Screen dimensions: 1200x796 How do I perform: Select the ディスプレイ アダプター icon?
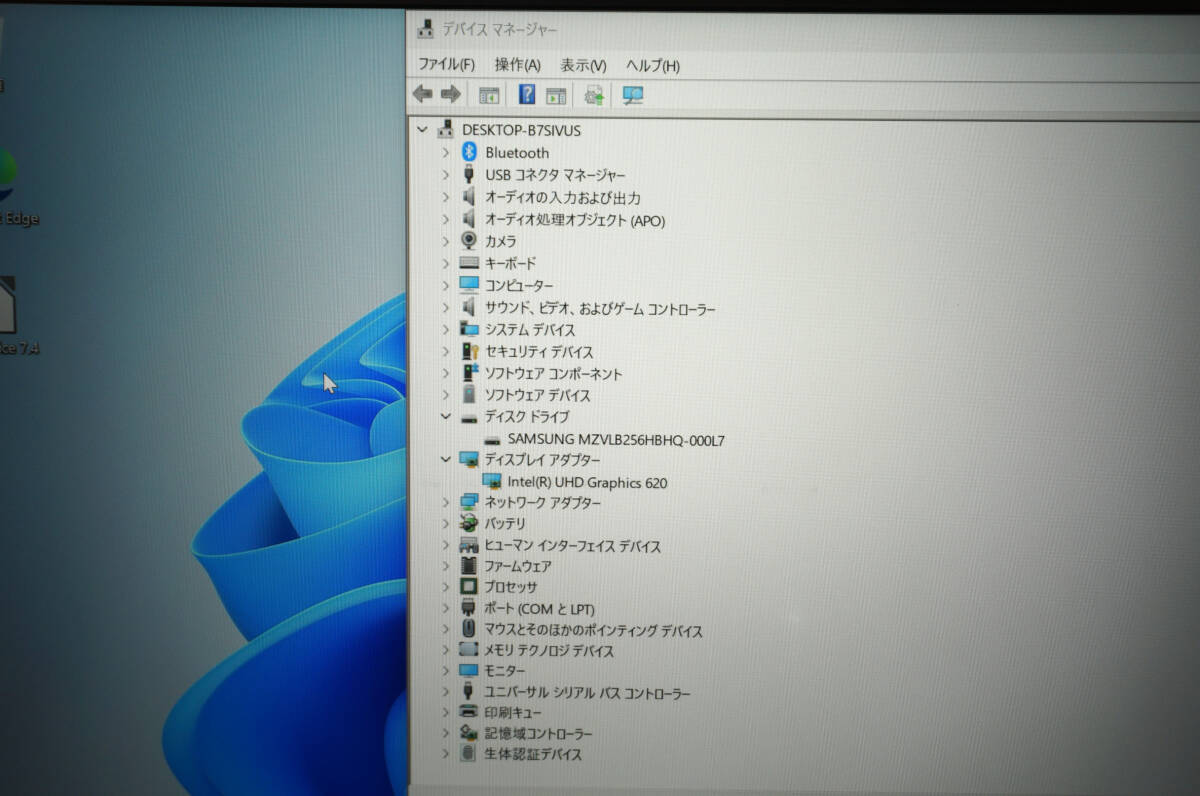pos(469,459)
